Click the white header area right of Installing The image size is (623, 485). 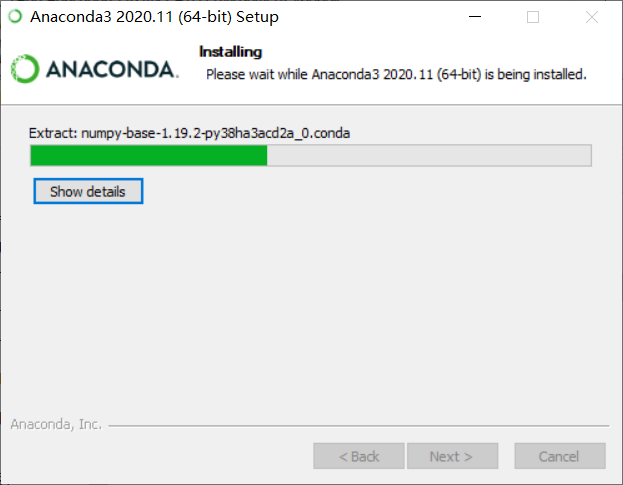pos(437,52)
